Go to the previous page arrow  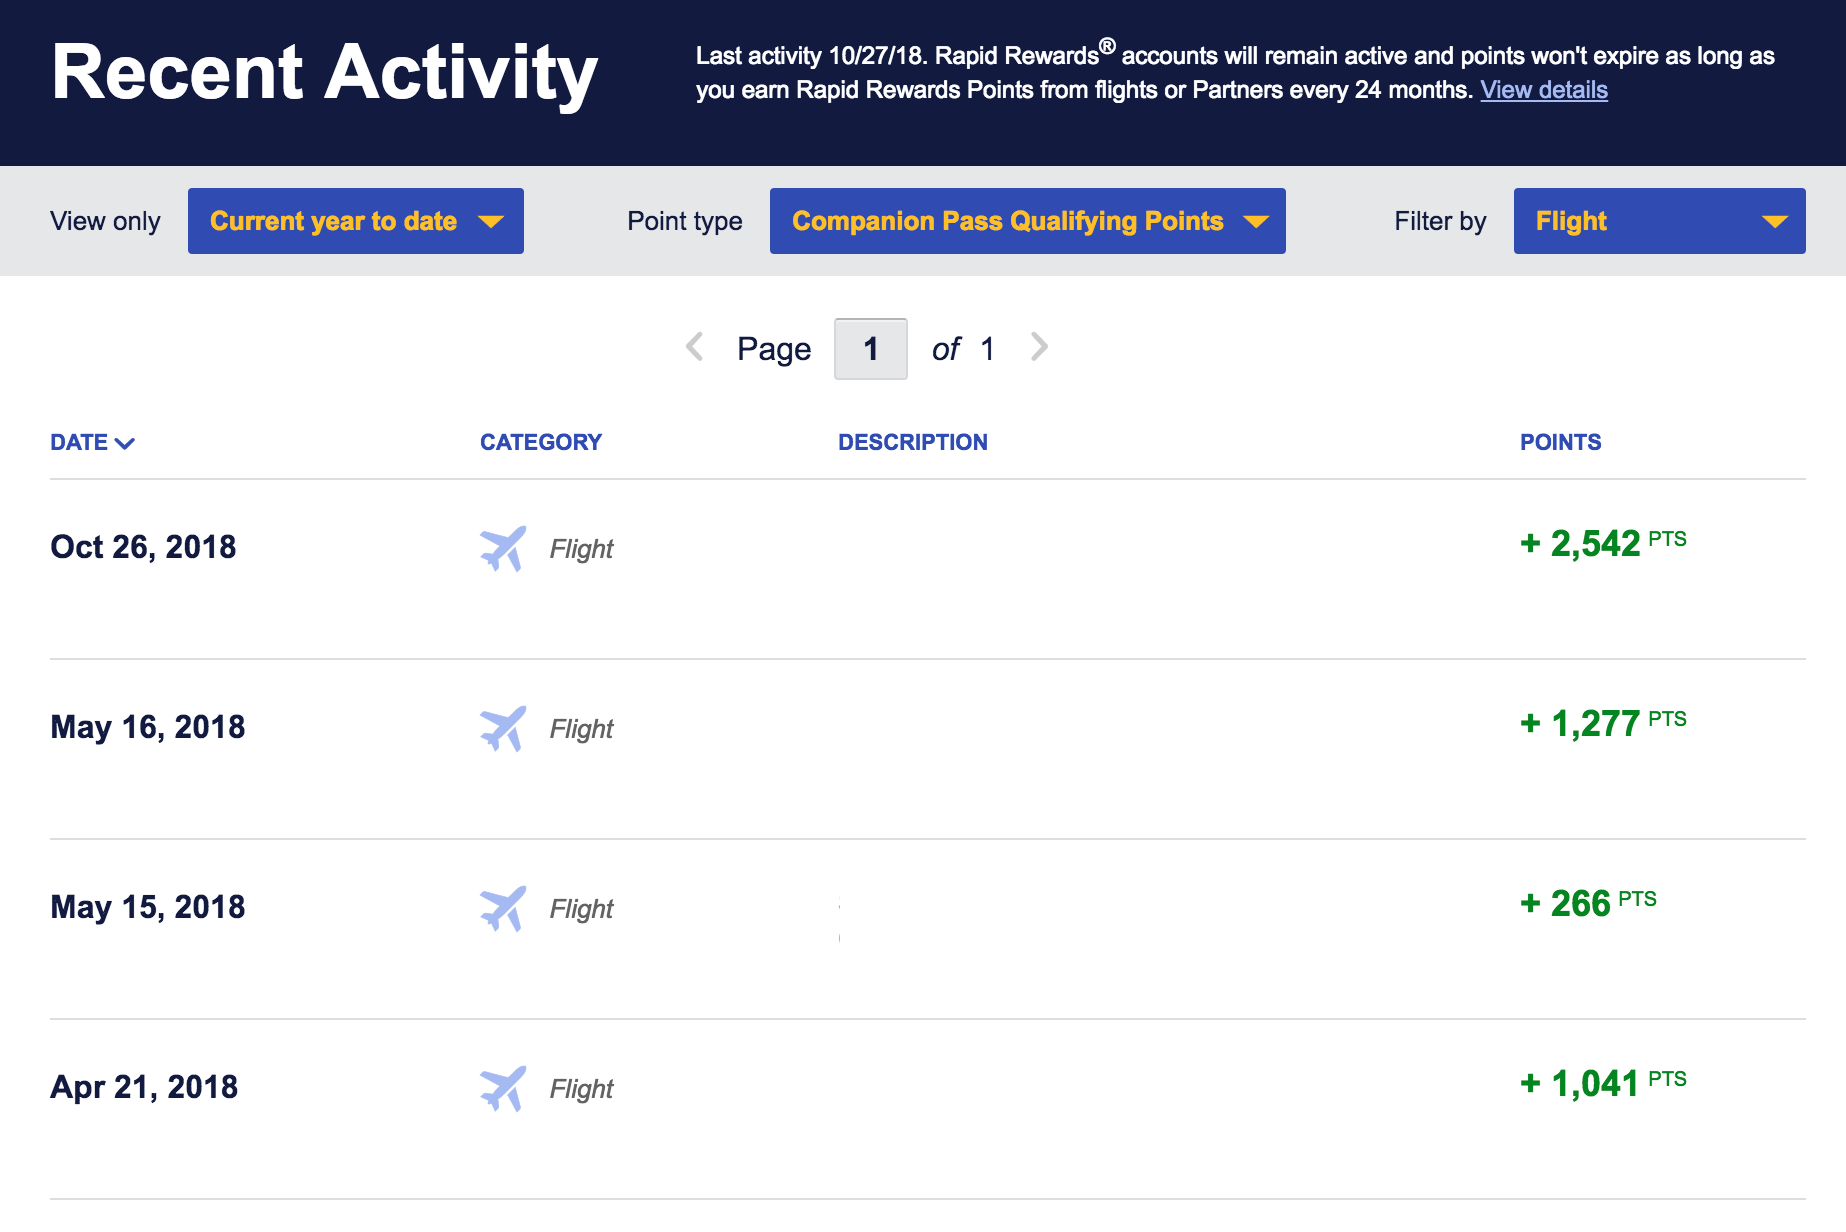click(x=695, y=347)
